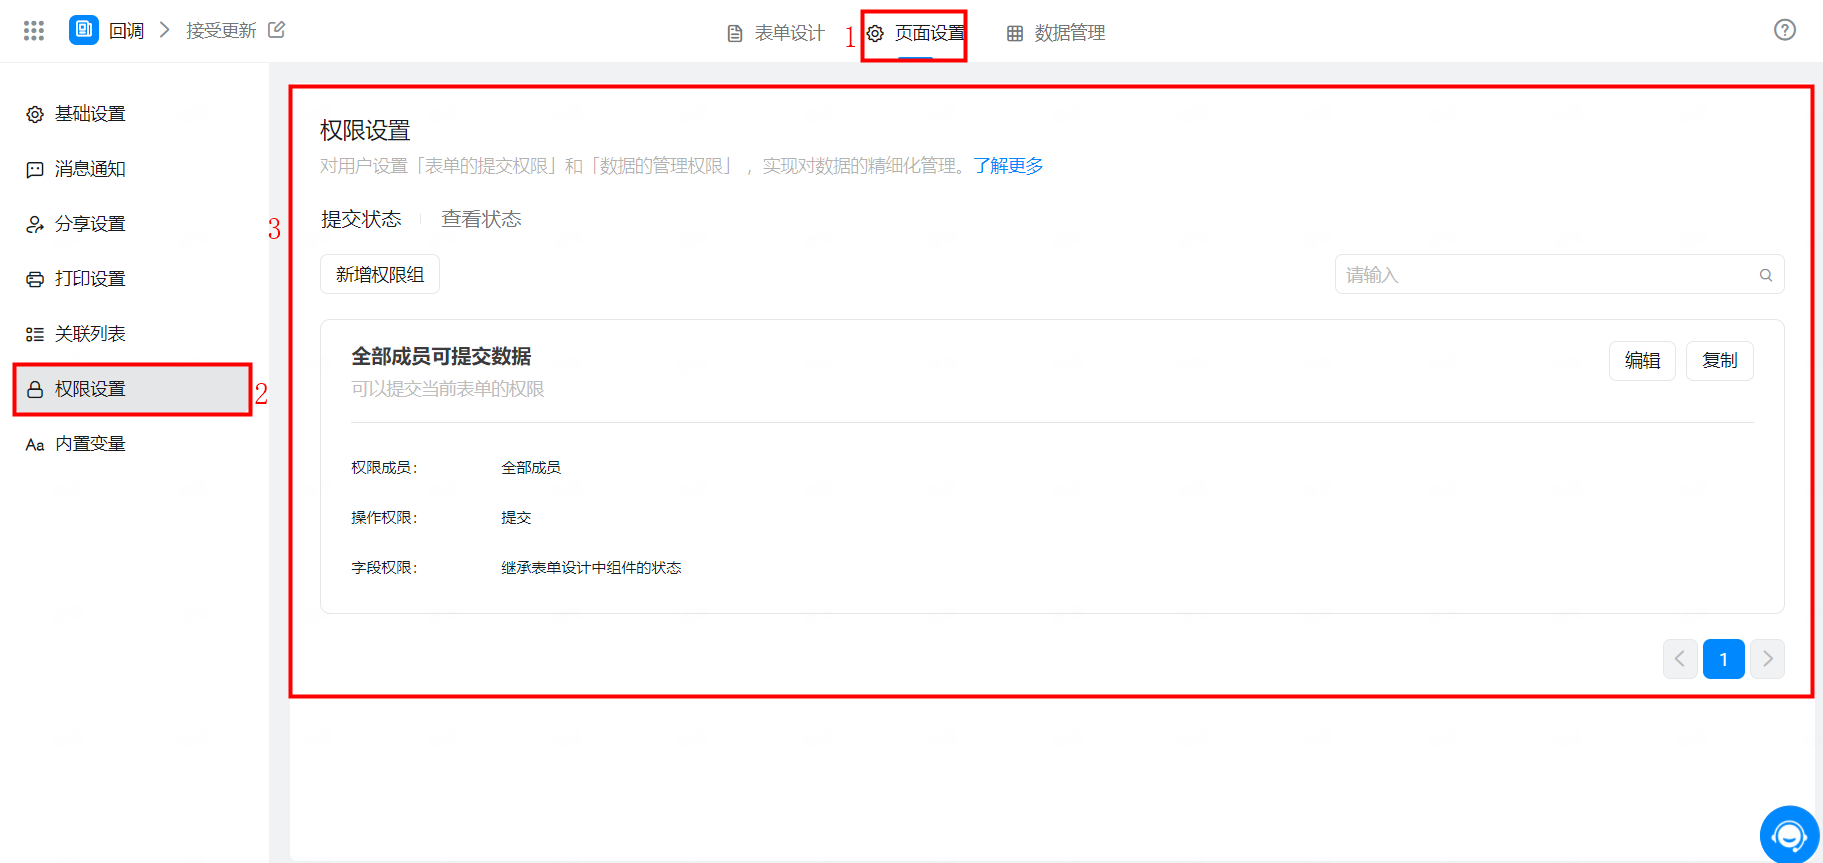Open the apps grid launcher icon

point(34,31)
